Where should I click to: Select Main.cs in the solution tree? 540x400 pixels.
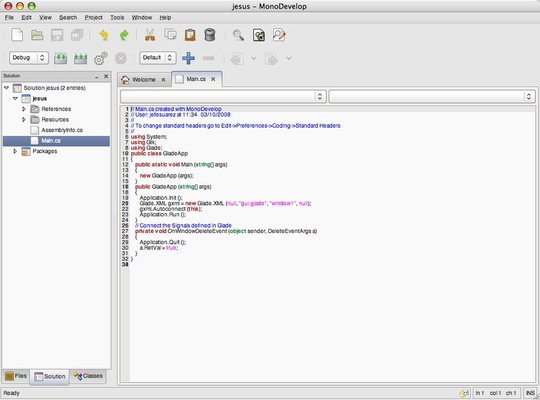(x=56, y=141)
